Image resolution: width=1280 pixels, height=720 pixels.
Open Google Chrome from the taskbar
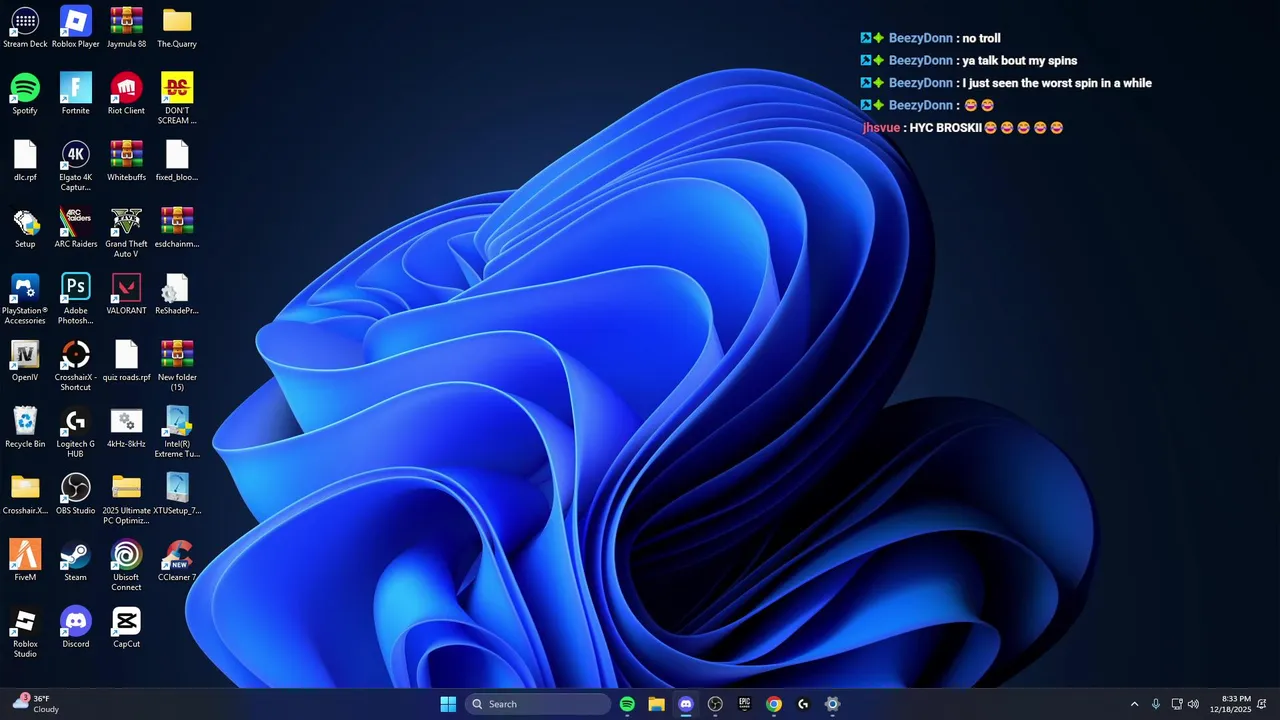coord(773,704)
